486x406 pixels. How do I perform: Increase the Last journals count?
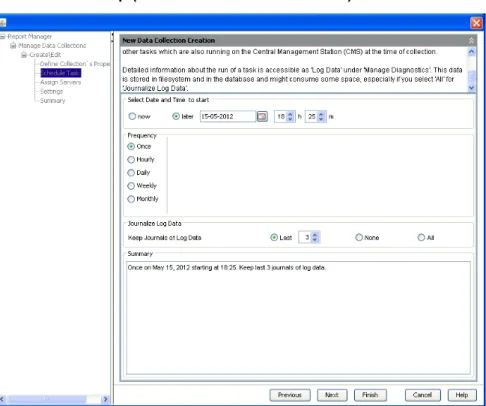click(x=315, y=235)
